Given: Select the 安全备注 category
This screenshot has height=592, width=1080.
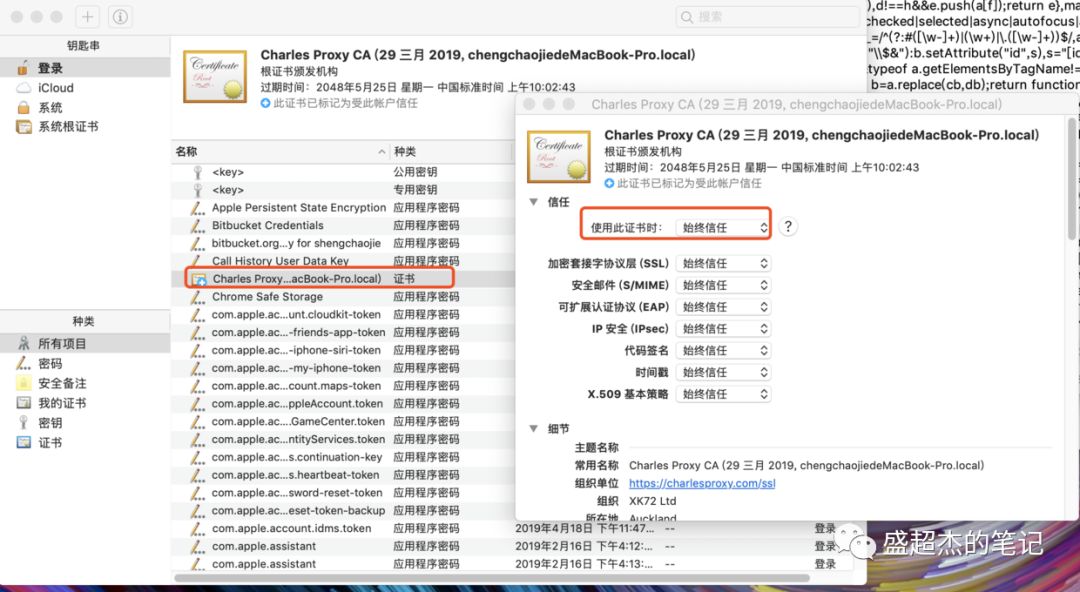Looking at the screenshot, I should pyautogui.click(x=85, y=383).
